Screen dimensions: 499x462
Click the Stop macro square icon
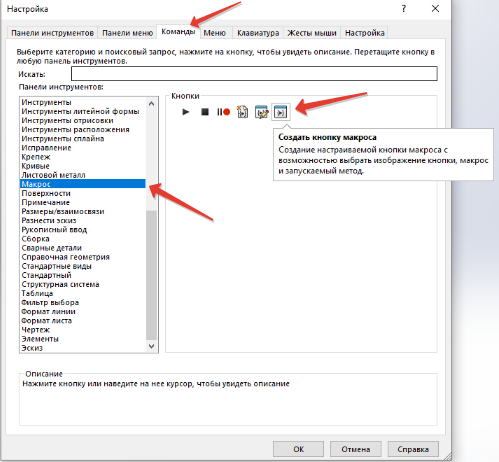pyautogui.click(x=205, y=112)
